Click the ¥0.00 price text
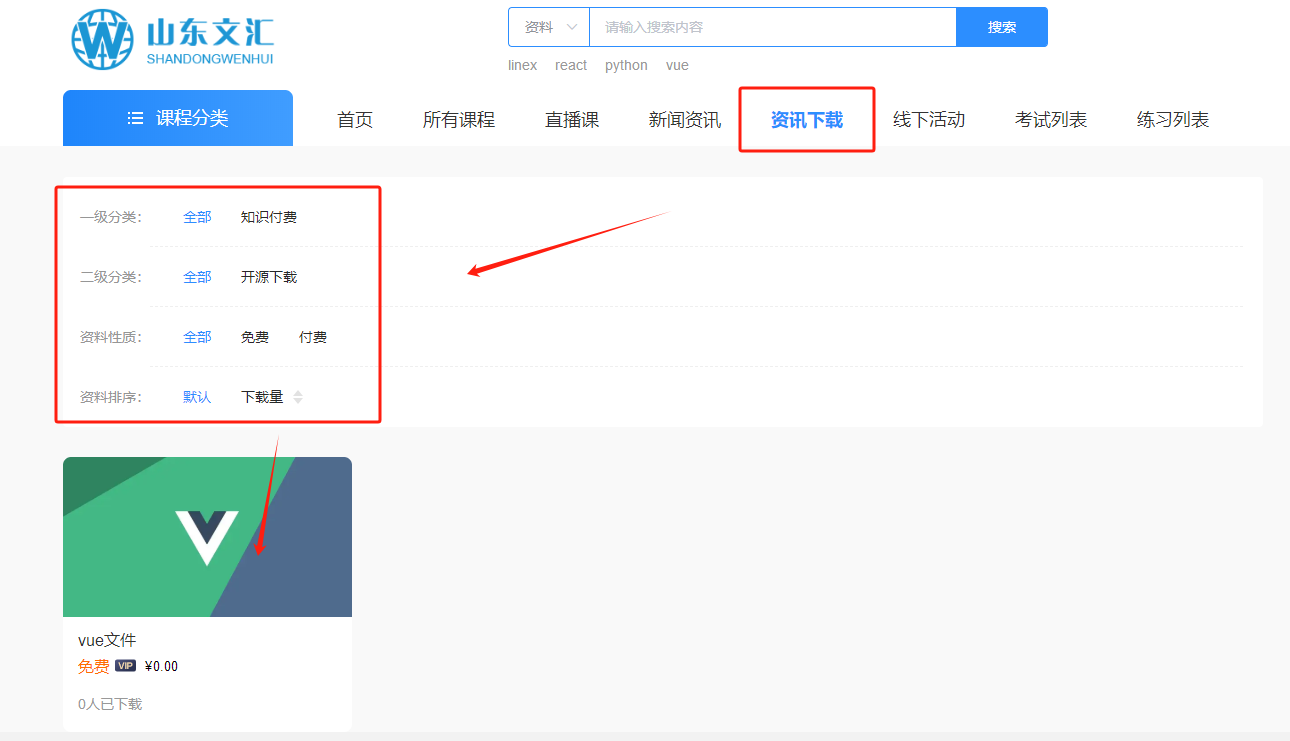Image resolution: width=1290 pixels, height=741 pixels. 161,667
